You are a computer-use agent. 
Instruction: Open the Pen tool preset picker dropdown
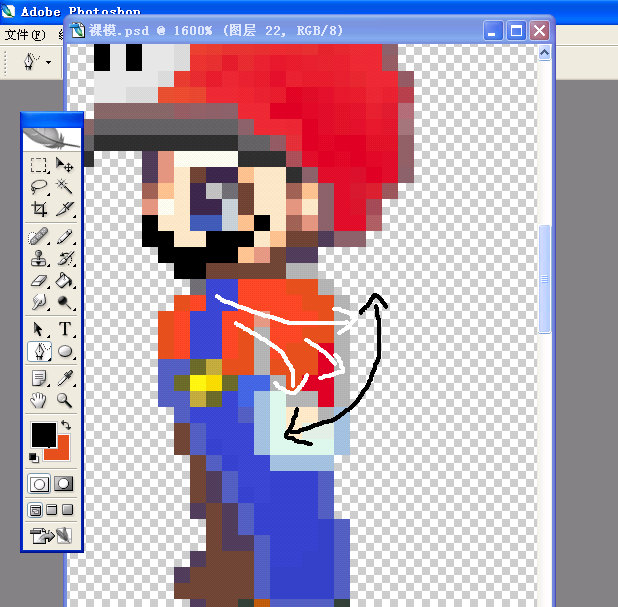[x=48, y=62]
